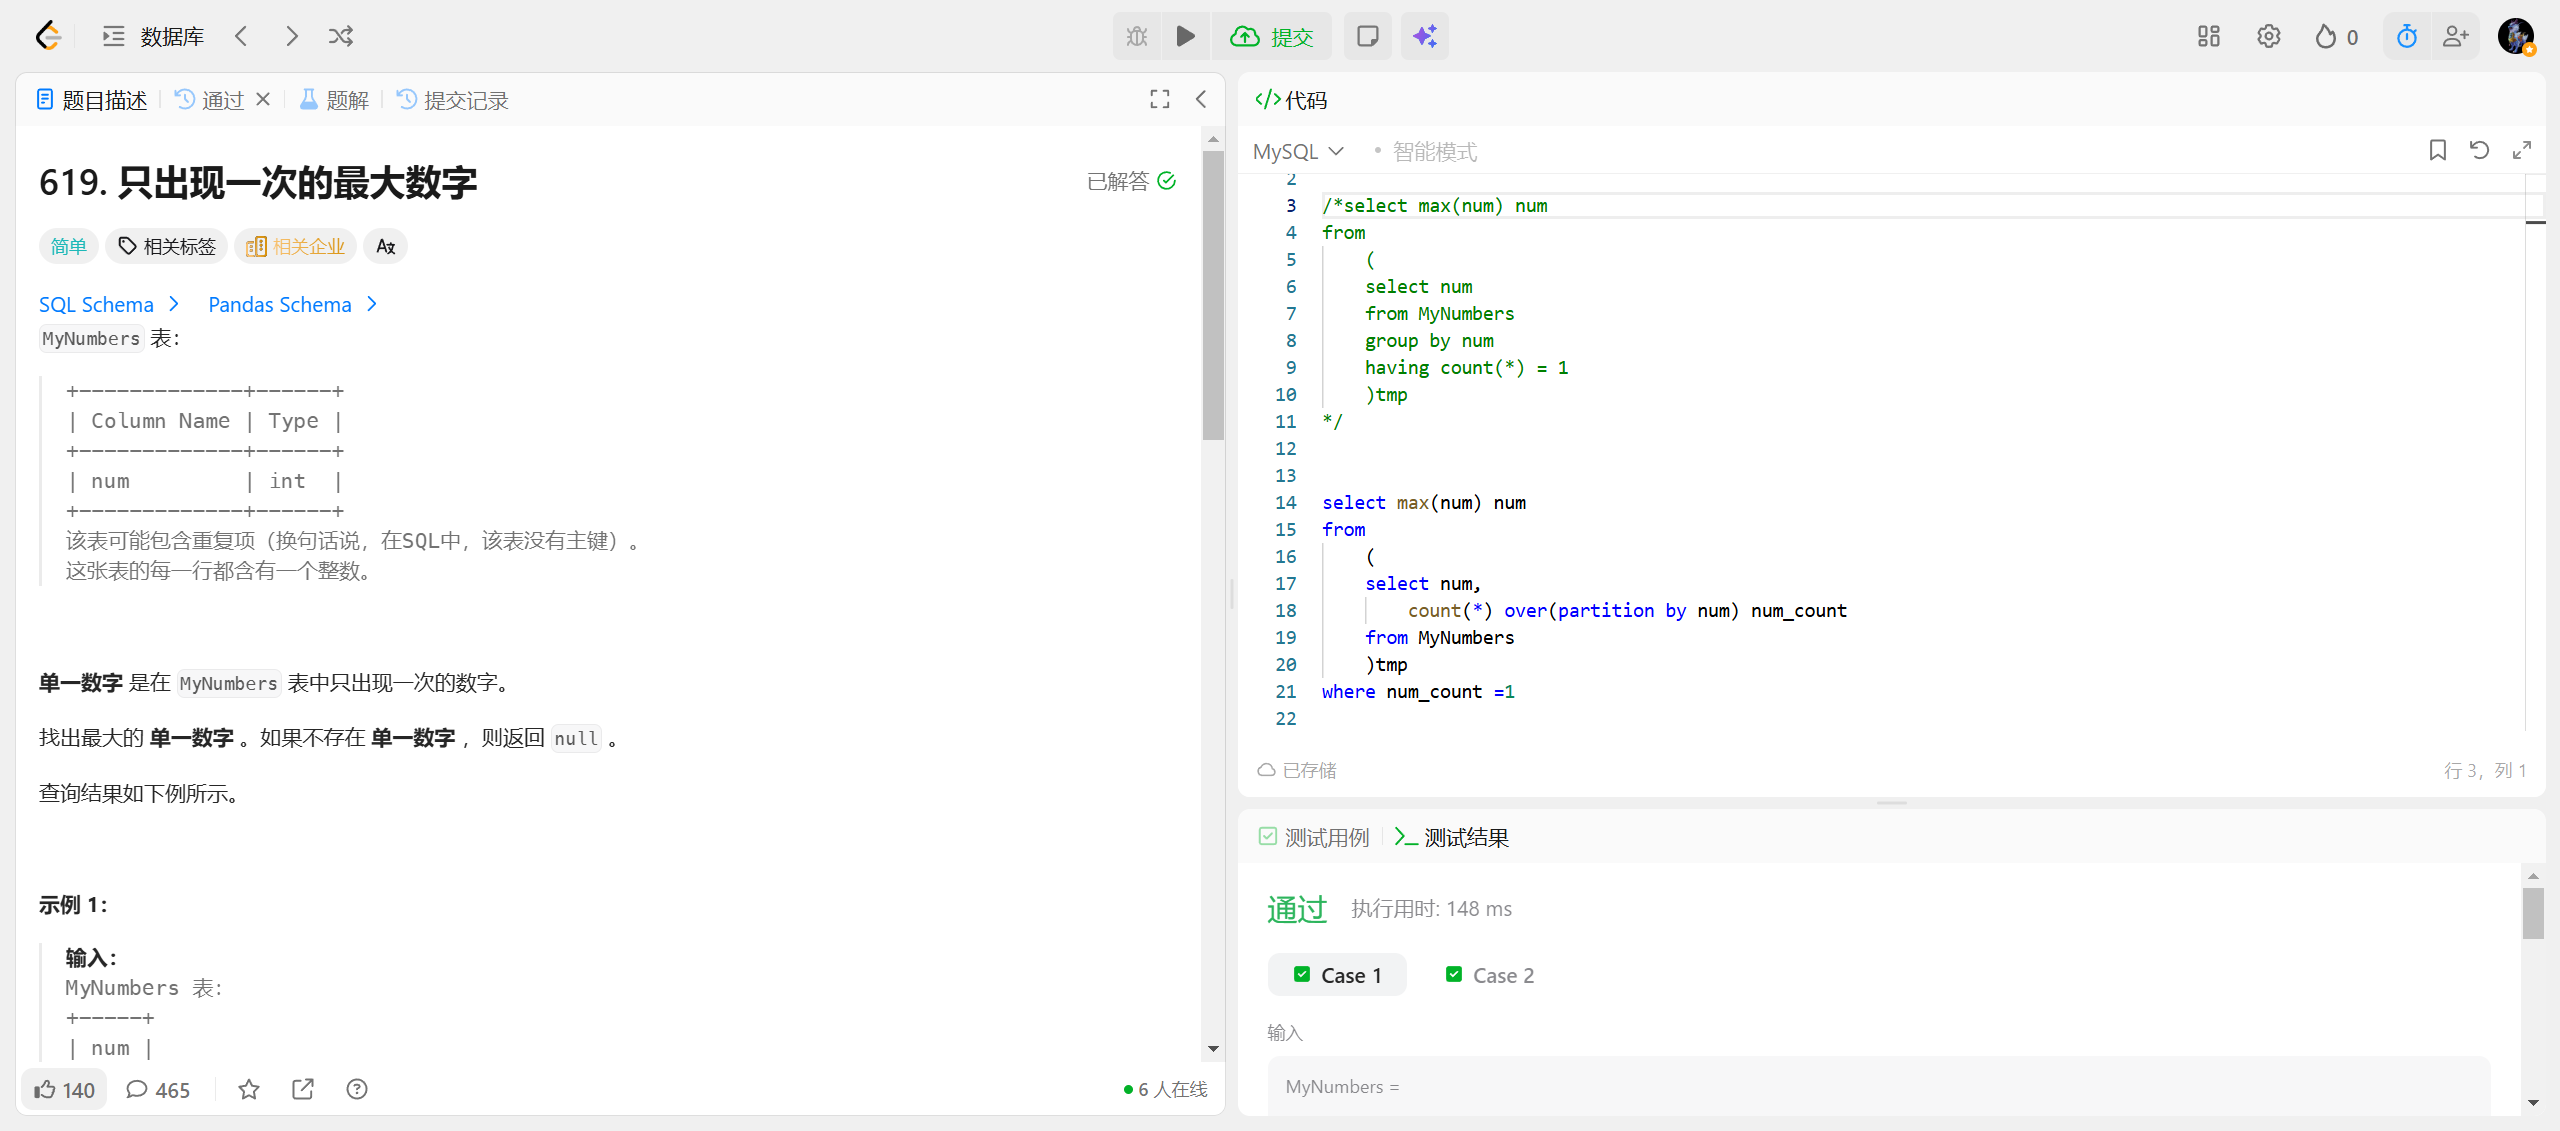
Task: Expand the Pandas Schema section
Action: point(292,305)
